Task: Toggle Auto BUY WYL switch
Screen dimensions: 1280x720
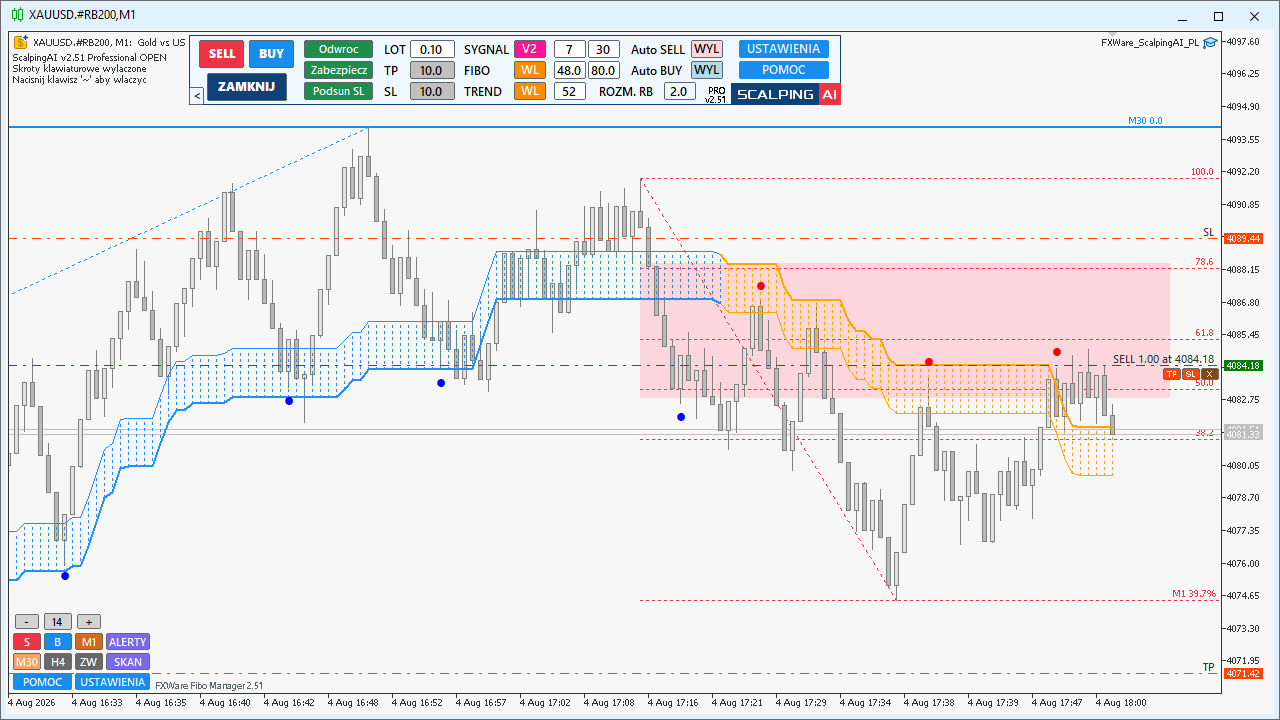Action: coord(707,70)
